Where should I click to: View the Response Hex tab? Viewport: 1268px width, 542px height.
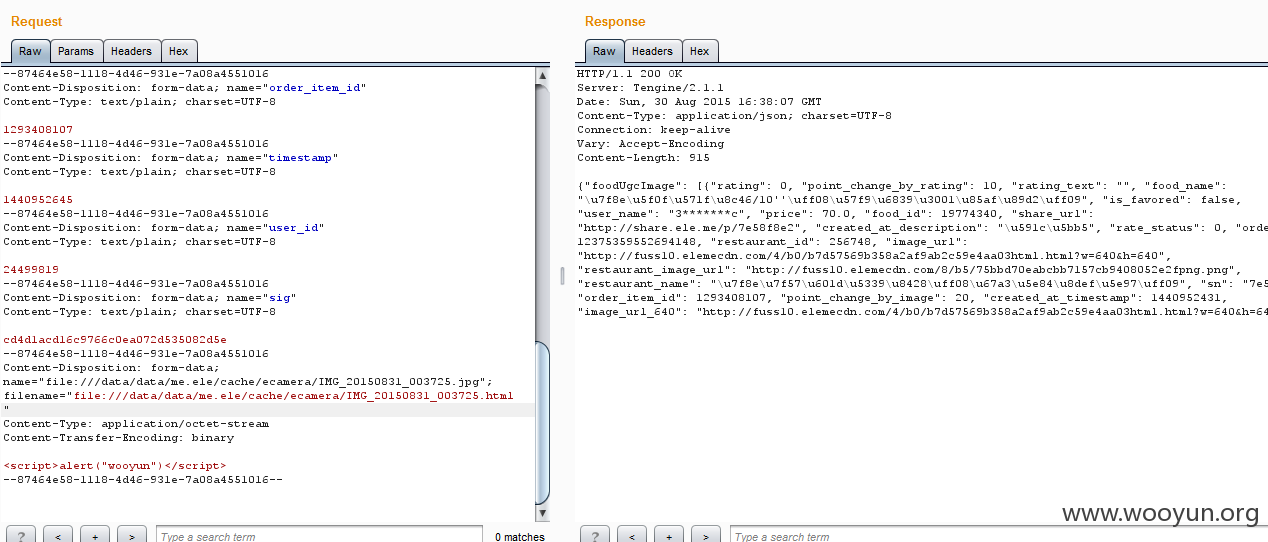(x=699, y=51)
